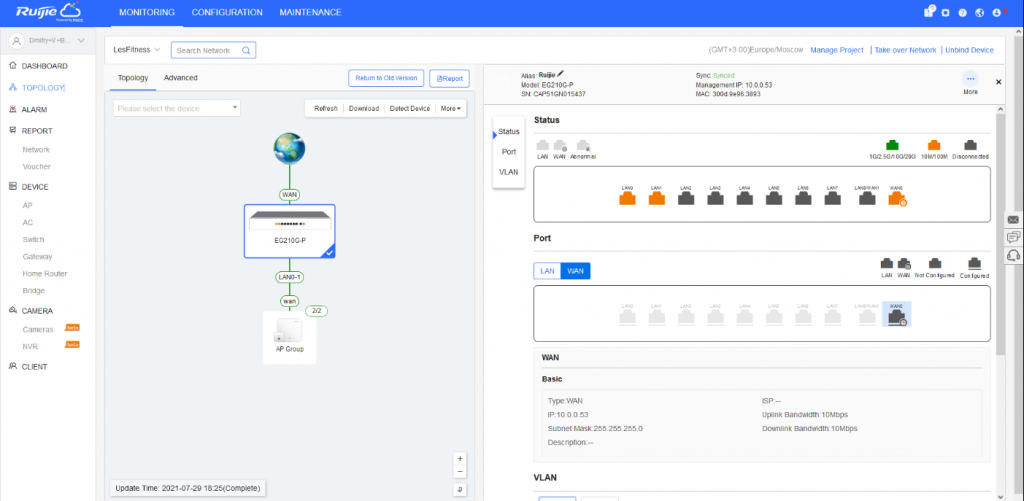
Task: Edit device alias with pencil icon
Action: point(561,73)
